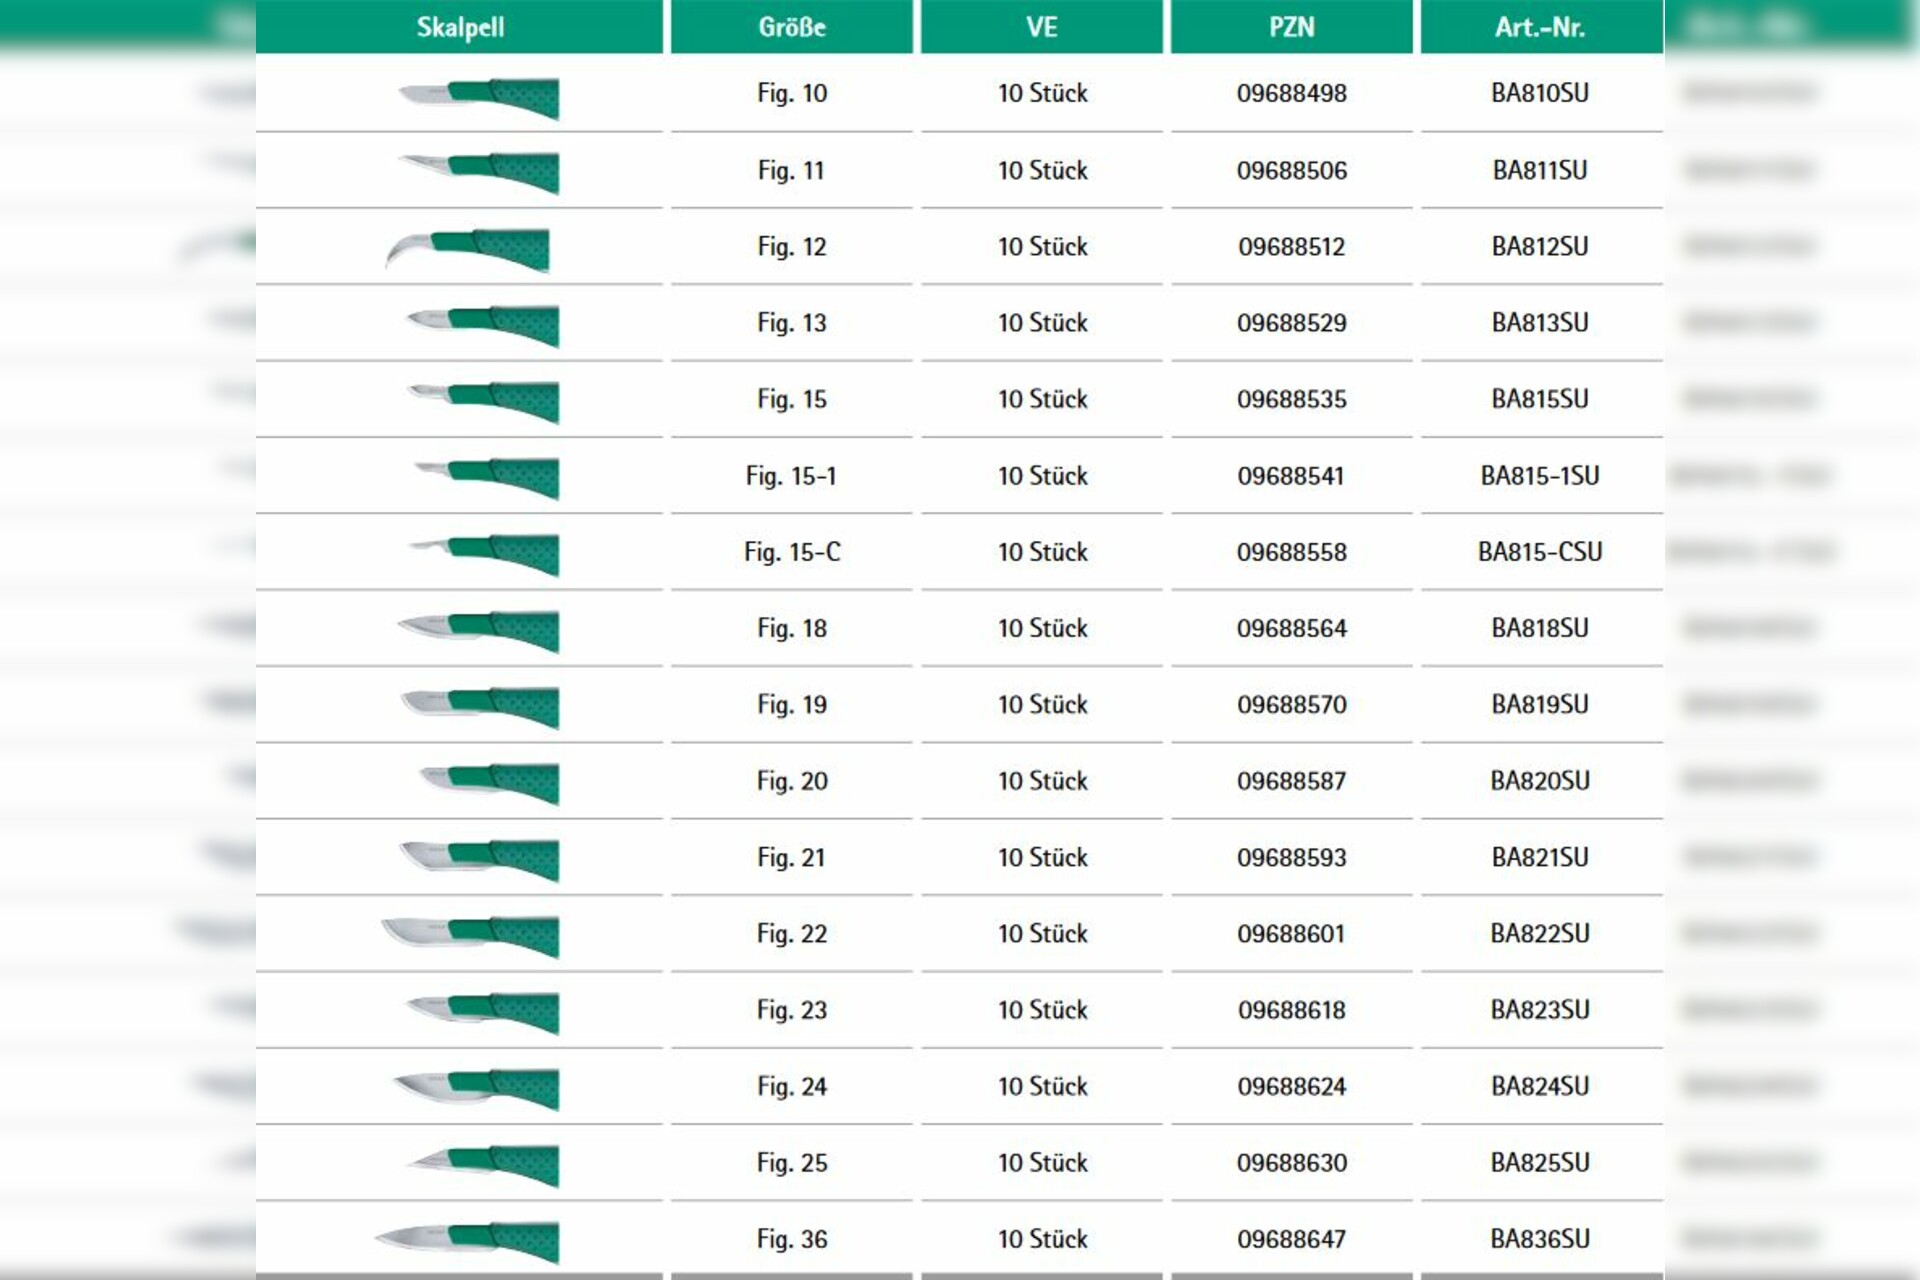Click the Fig. 19 scalpel image
The height and width of the screenshot is (1280, 1920).
click(x=480, y=707)
